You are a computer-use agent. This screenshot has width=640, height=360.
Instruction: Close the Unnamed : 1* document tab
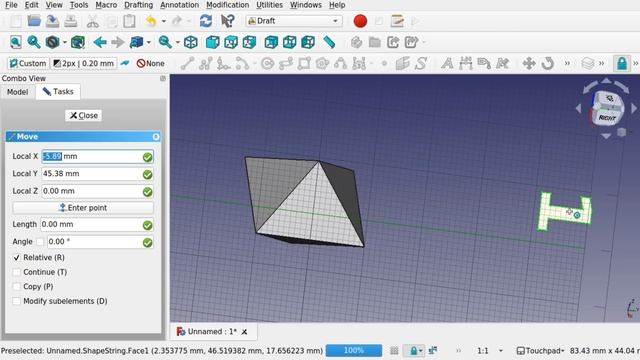click(x=244, y=332)
